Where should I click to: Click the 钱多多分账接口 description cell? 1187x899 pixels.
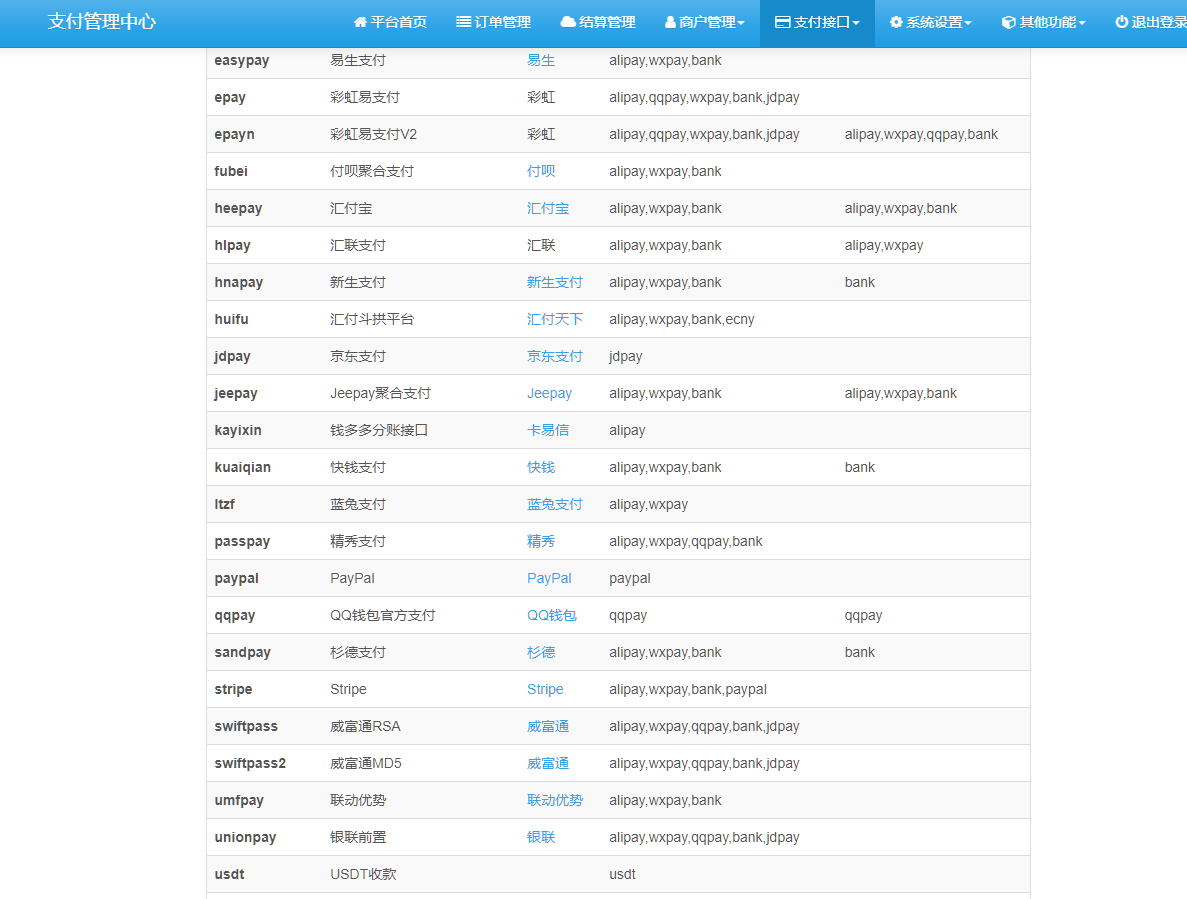click(379, 431)
